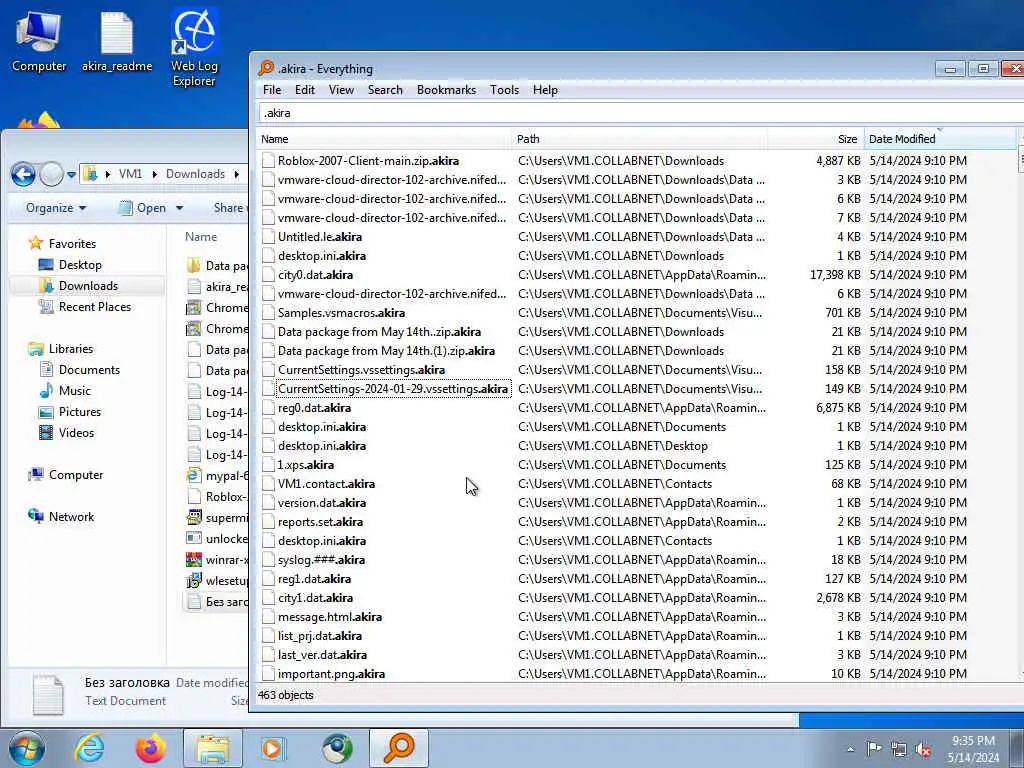Open the Computer desktop icon
The height and width of the screenshot is (768, 1024).
(39, 40)
